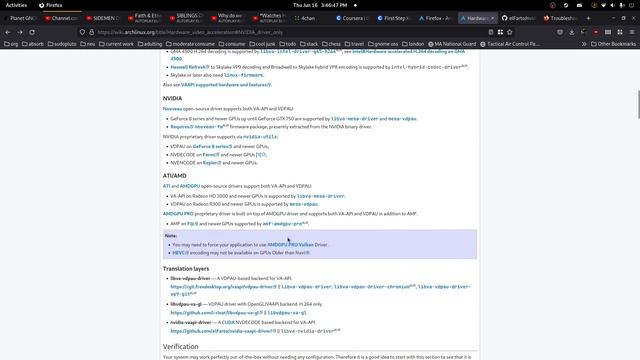Show site security info via padlock icon
The image size is (640, 360).
(91, 32)
